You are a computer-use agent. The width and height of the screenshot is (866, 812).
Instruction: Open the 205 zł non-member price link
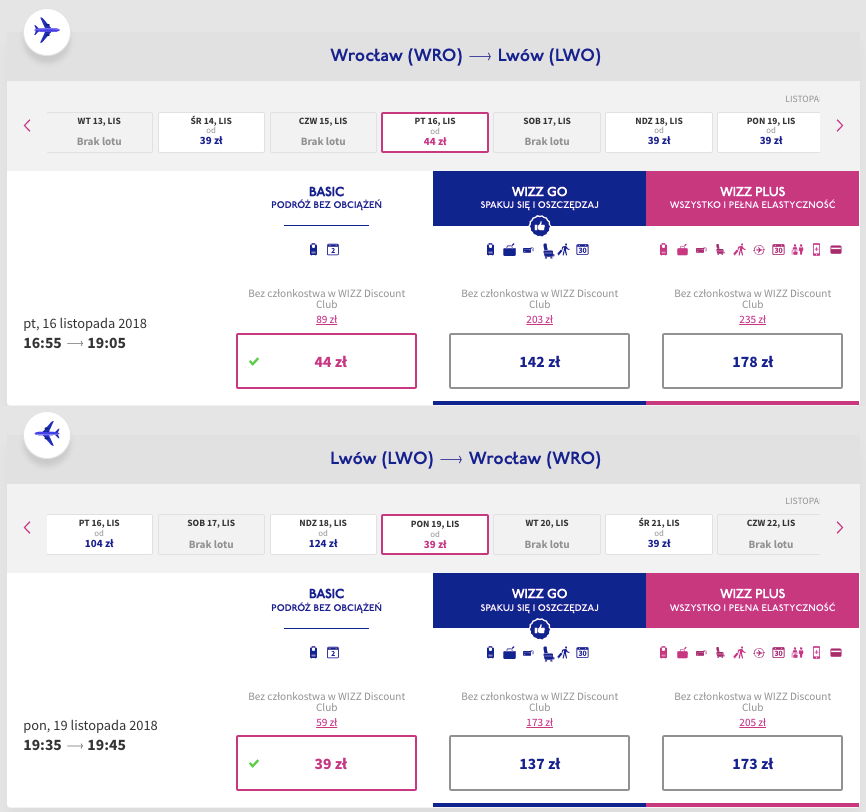pyautogui.click(x=753, y=723)
